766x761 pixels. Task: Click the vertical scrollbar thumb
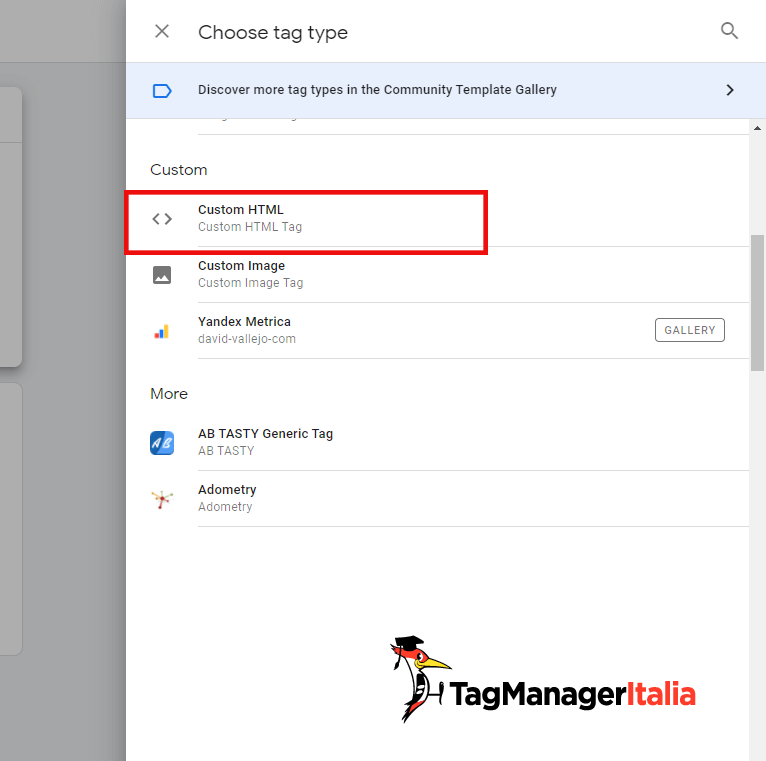(757, 303)
